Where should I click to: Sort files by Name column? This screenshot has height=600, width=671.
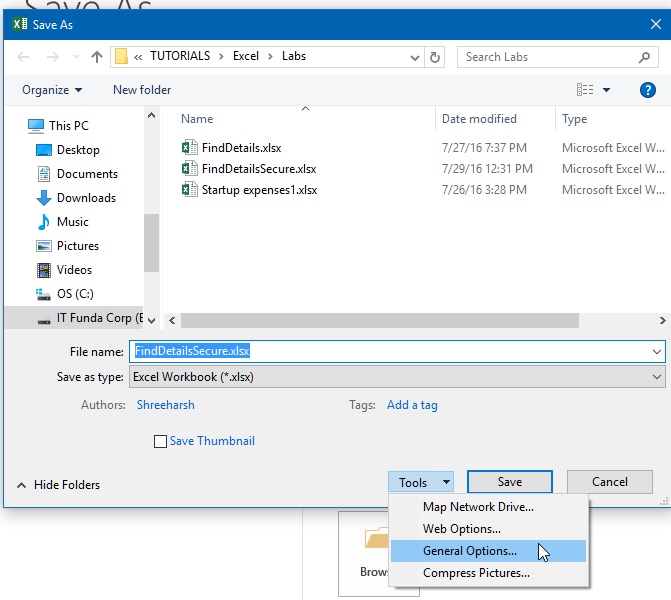197,119
